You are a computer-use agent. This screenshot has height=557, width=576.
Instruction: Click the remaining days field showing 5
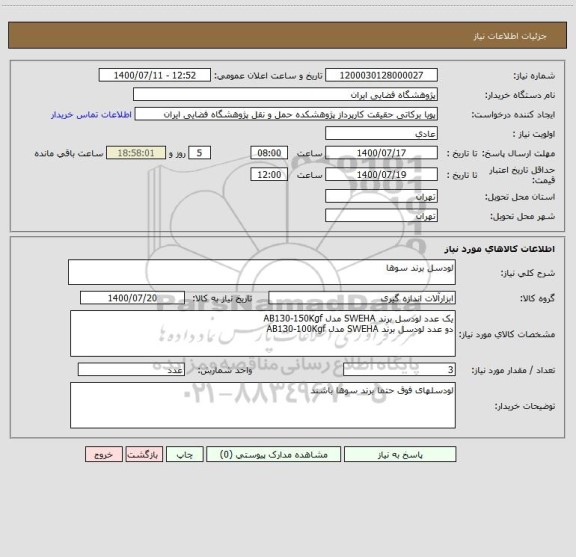(199, 152)
